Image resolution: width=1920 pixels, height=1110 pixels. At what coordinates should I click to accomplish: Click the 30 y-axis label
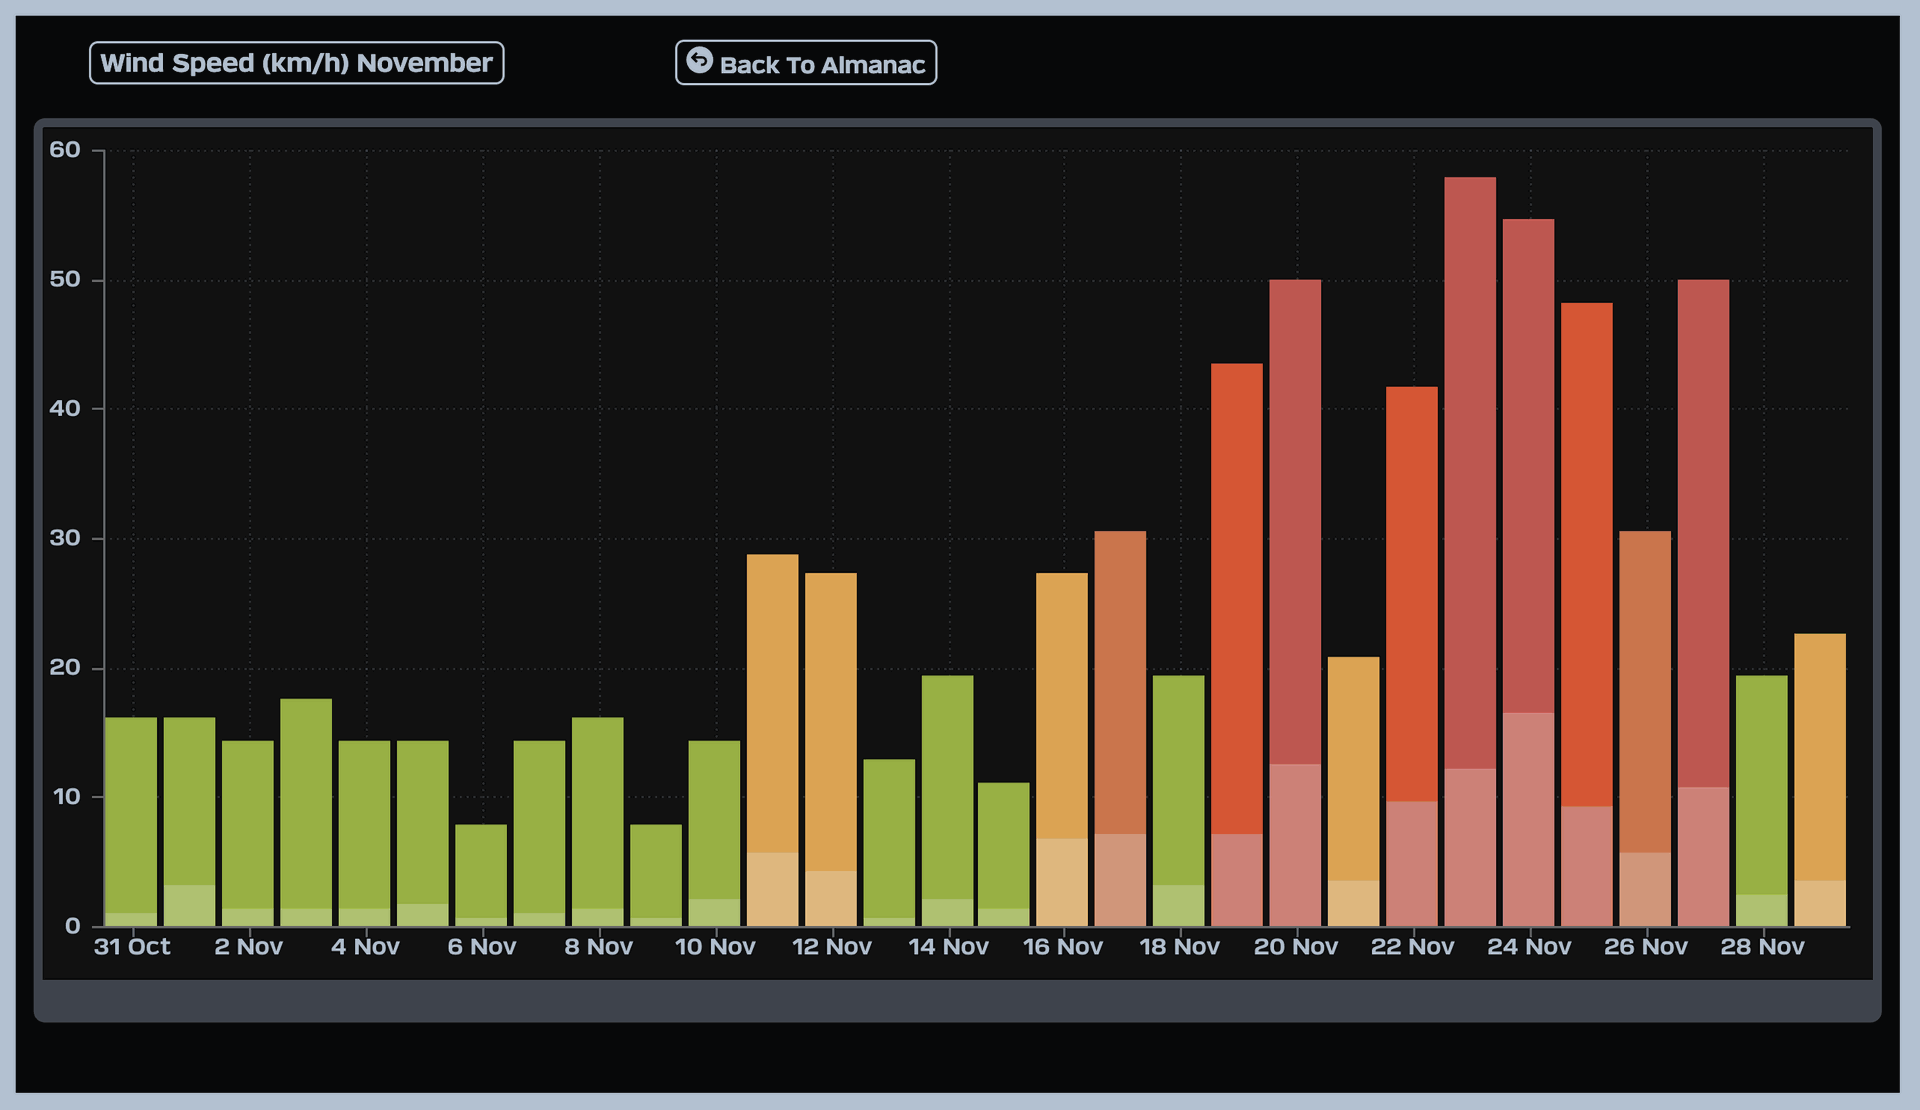point(65,538)
